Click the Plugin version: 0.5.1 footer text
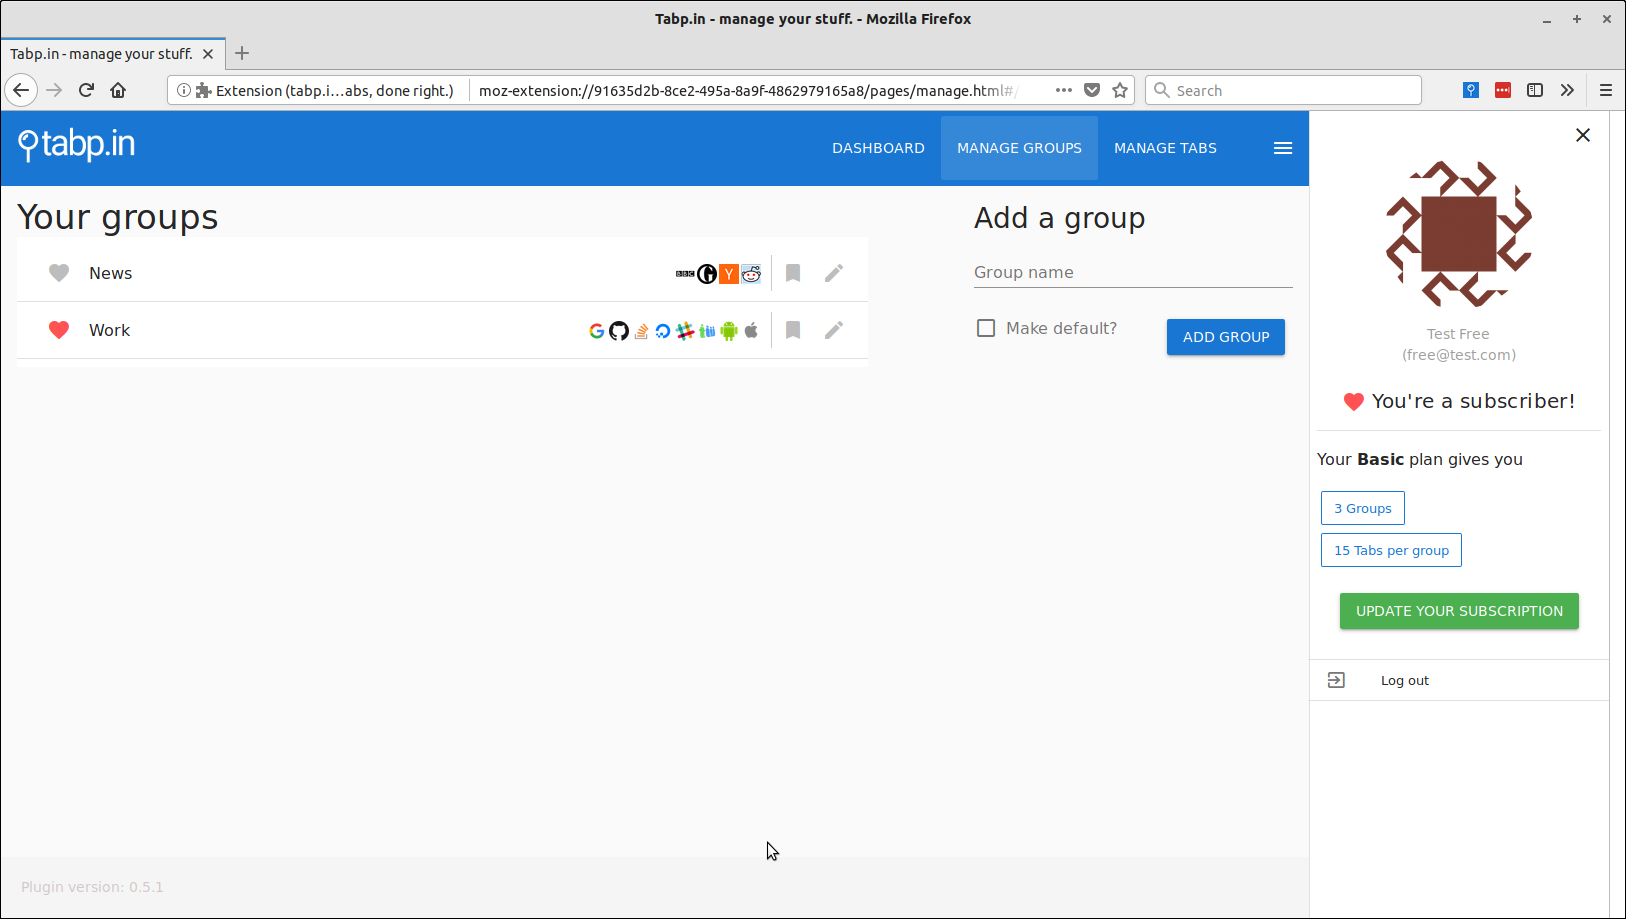This screenshot has width=1626, height=919. coord(92,887)
